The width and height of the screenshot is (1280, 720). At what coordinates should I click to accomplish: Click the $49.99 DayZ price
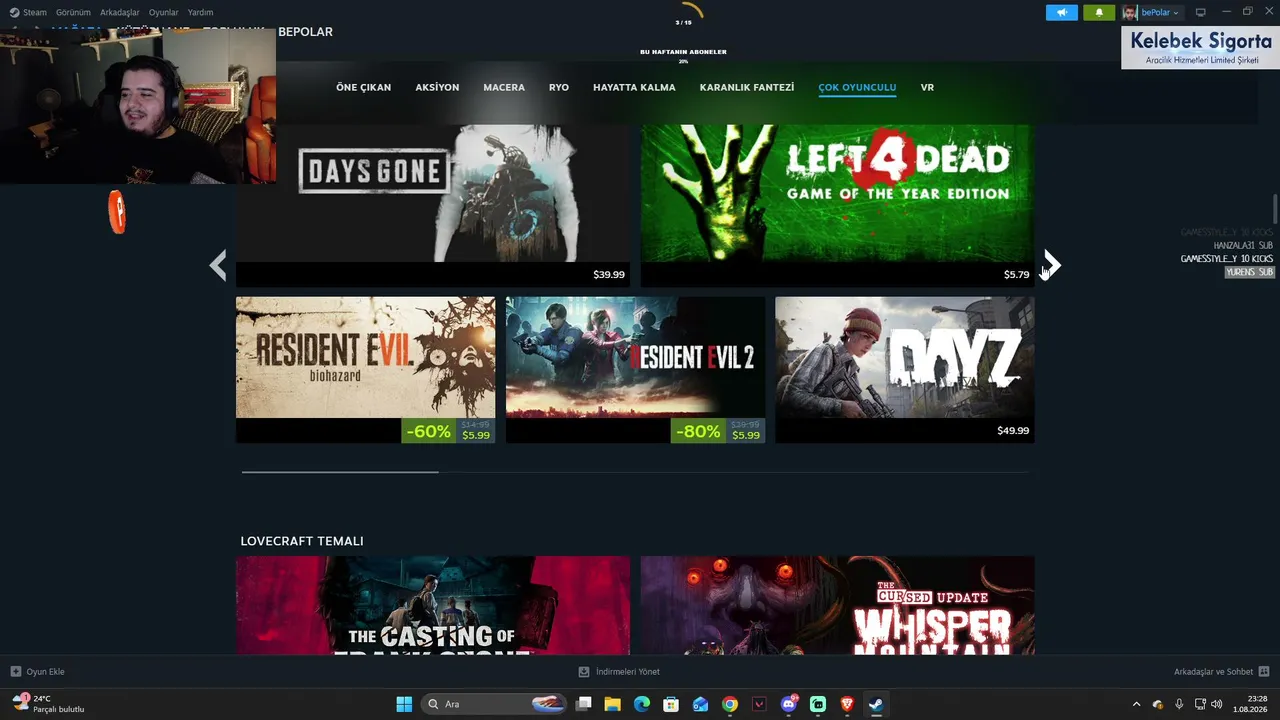tap(1013, 431)
